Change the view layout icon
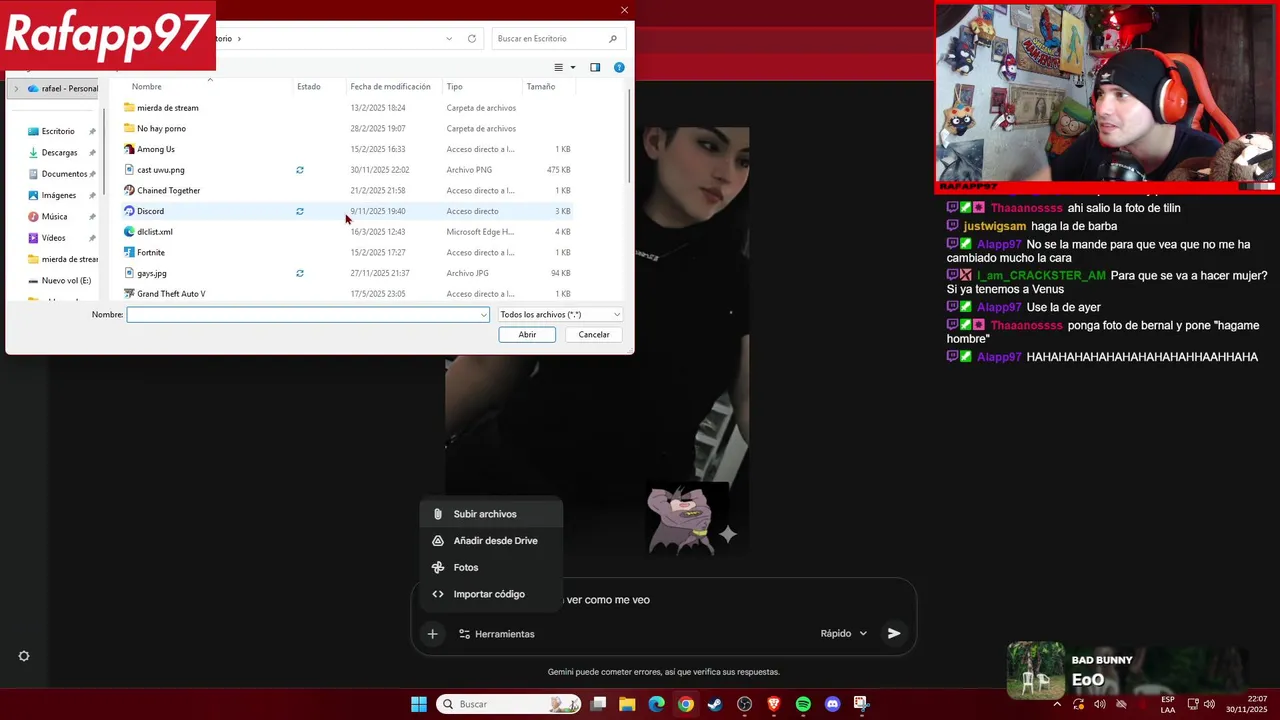1280x720 pixels. coord(559,67)
